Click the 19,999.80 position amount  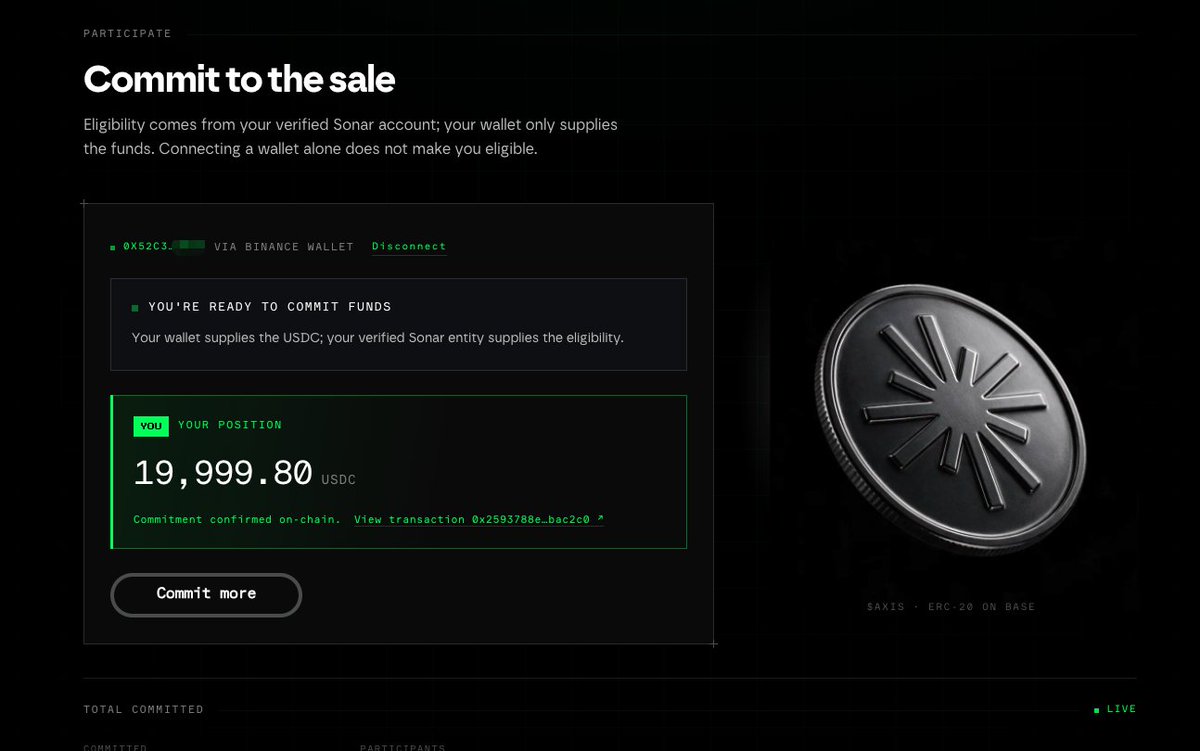223,473
